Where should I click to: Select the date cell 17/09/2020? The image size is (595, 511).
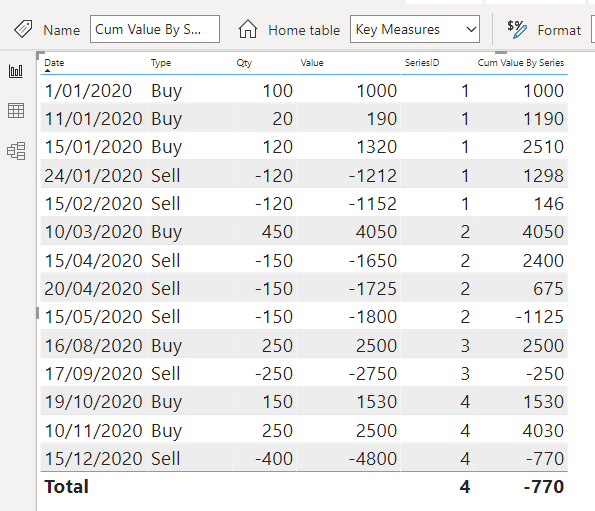pyautogui.click(x=93, y=374)
